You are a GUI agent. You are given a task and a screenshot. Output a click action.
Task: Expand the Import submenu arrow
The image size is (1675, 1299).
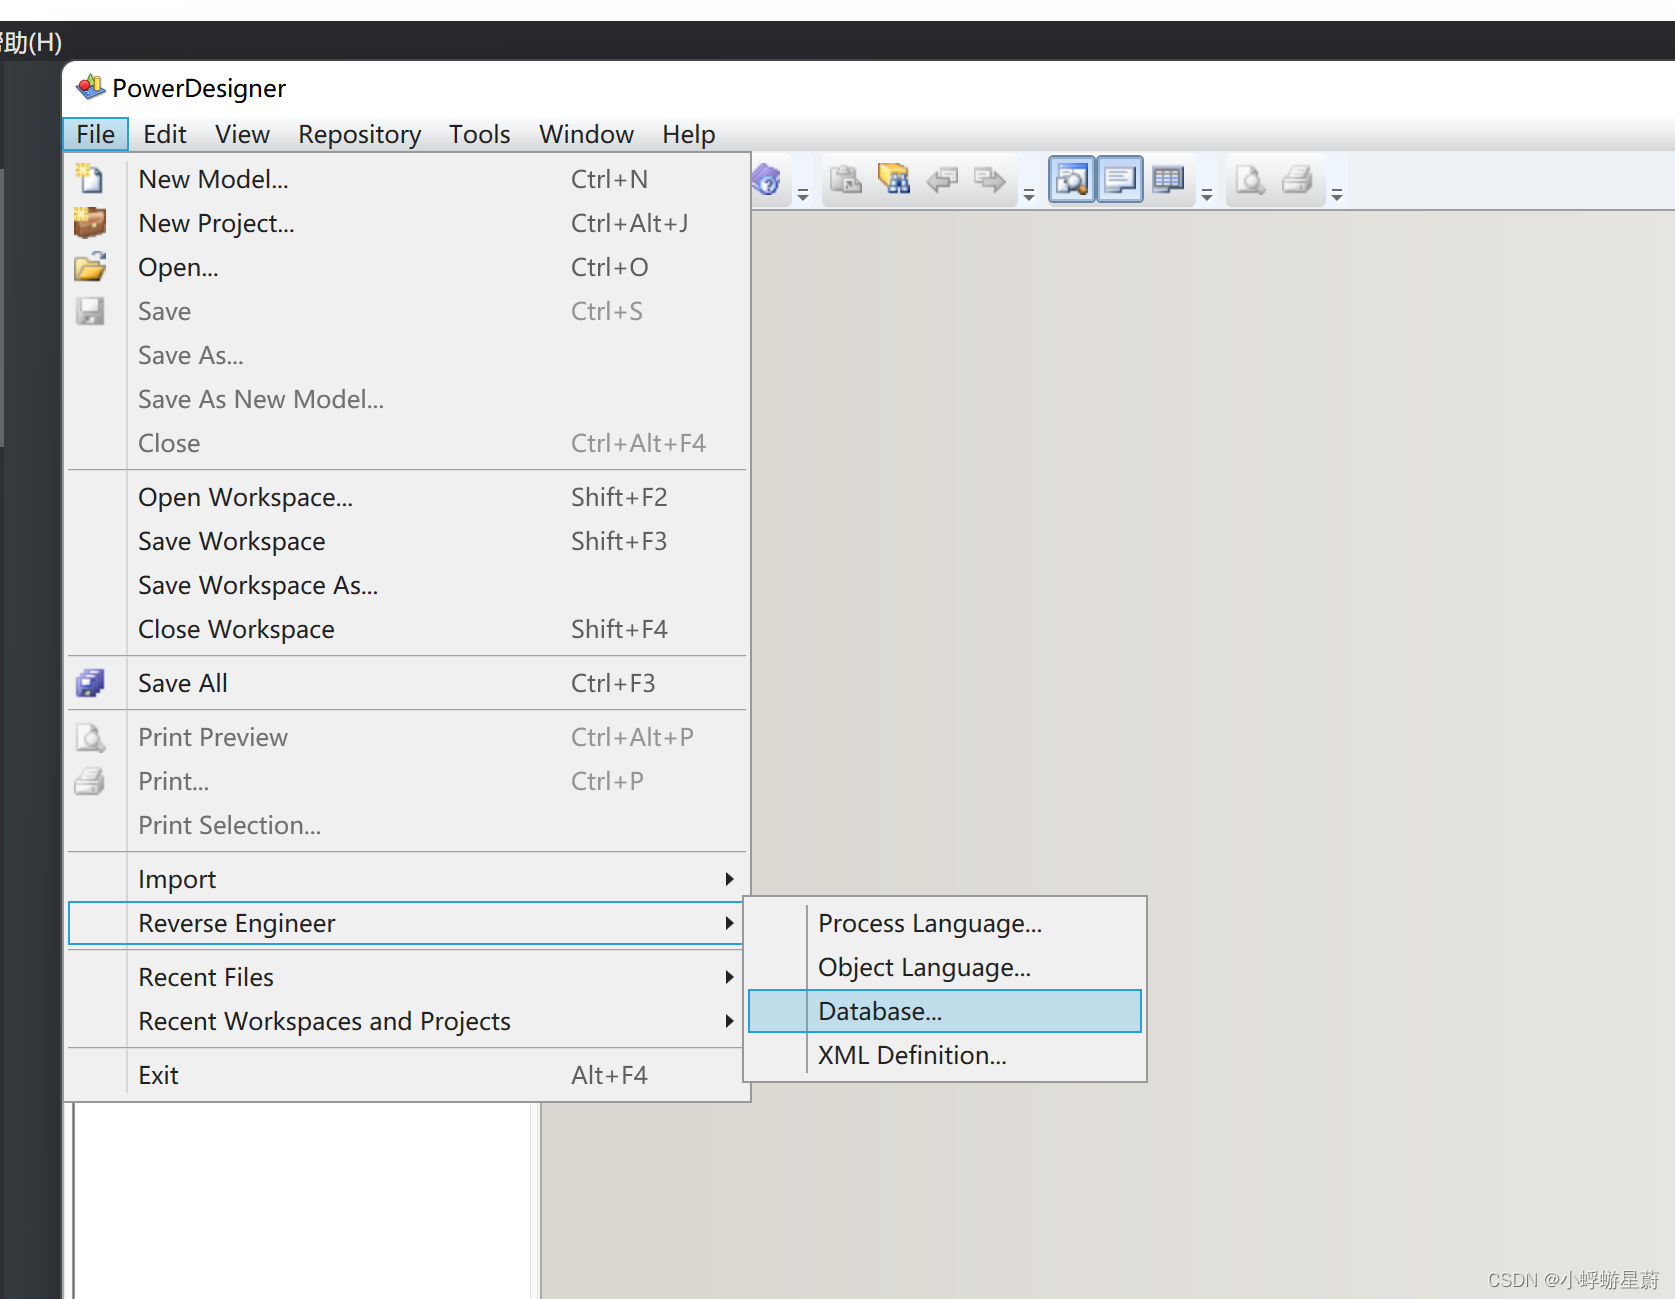(729, 878)
